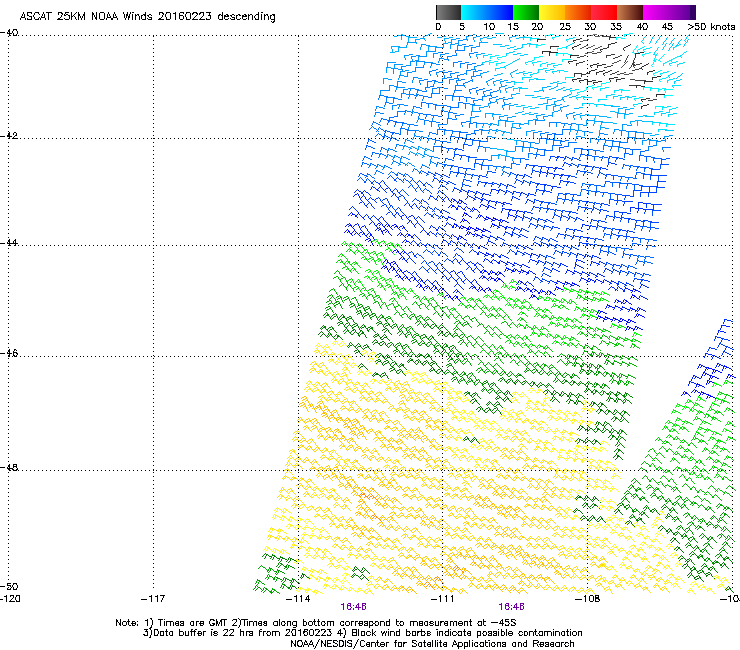The width and height of the screenshot is (740, 650).
Task: Select the brown 35-40 knots legend swatch
Action: [x=630, y=12]
